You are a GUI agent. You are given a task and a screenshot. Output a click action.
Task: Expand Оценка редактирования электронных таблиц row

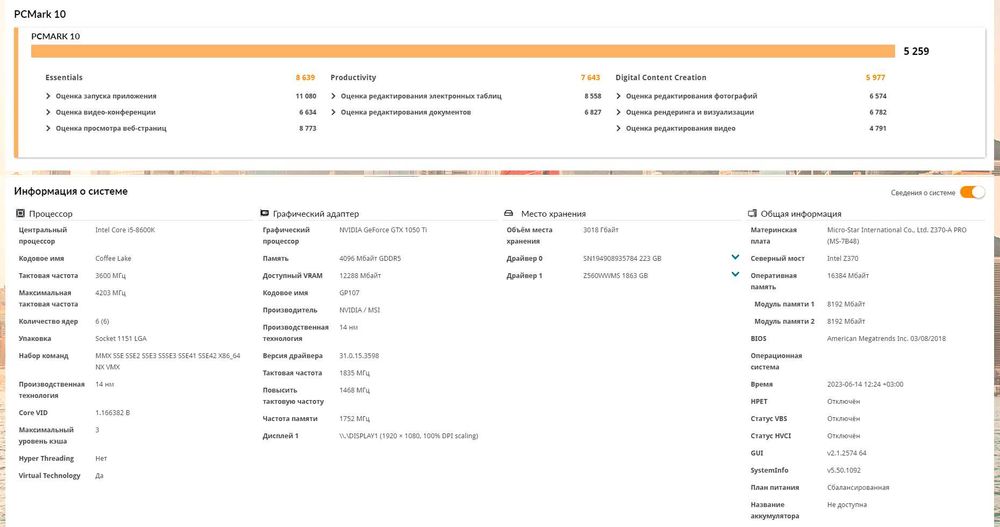333,96
